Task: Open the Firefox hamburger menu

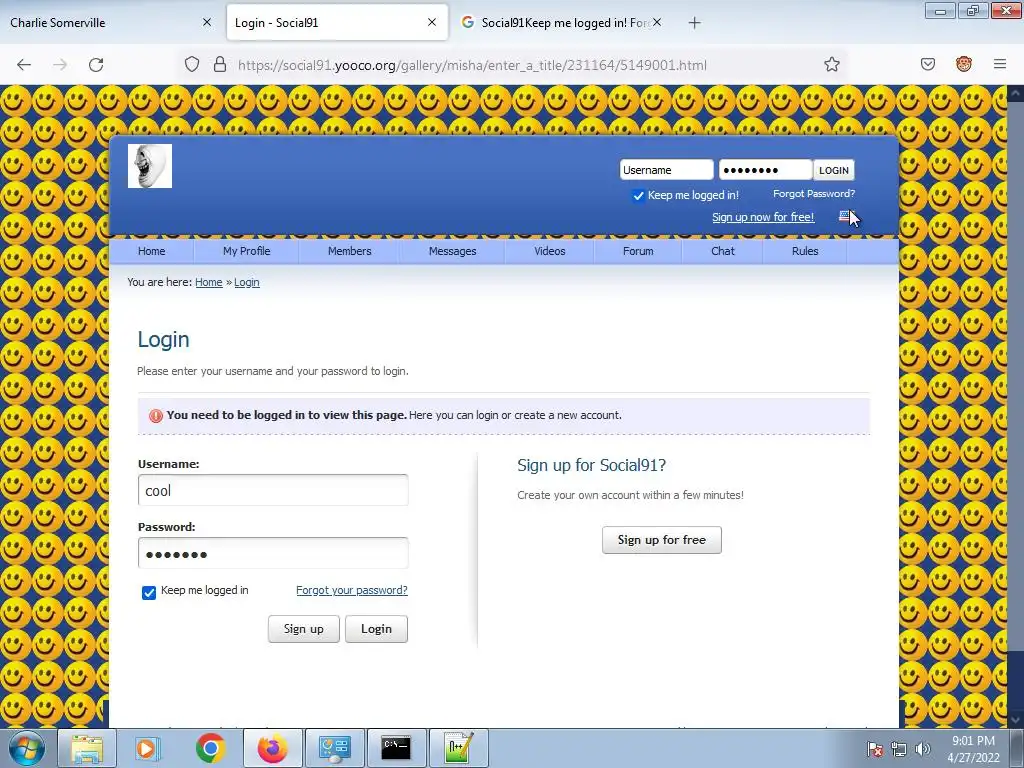Action: point(1000,64)
